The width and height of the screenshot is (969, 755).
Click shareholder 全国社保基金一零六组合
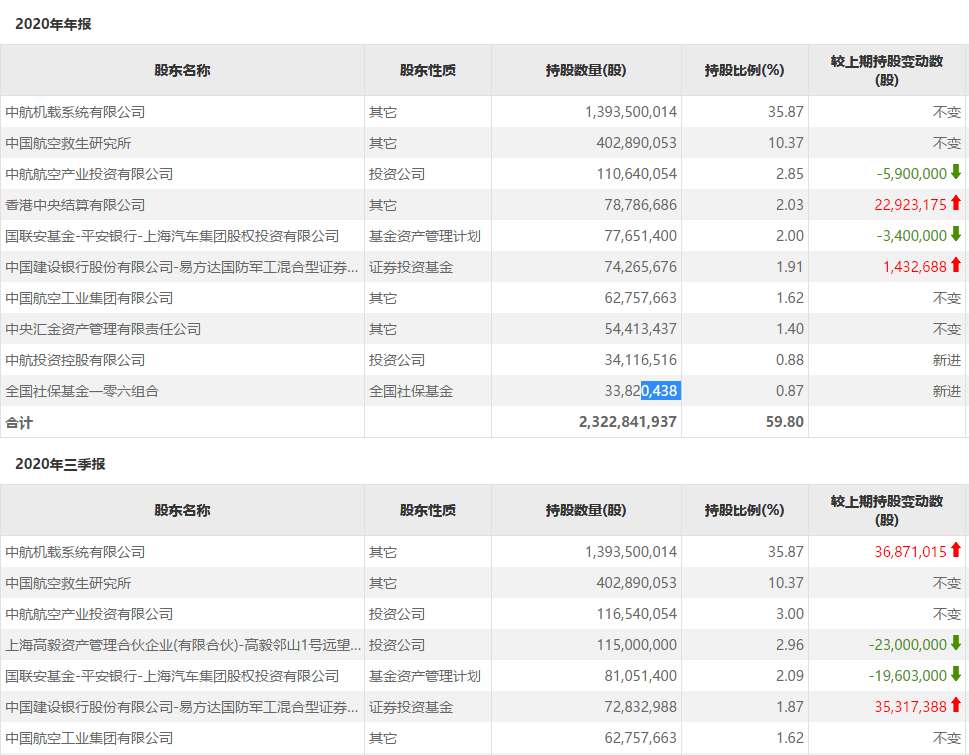point(82,391)
